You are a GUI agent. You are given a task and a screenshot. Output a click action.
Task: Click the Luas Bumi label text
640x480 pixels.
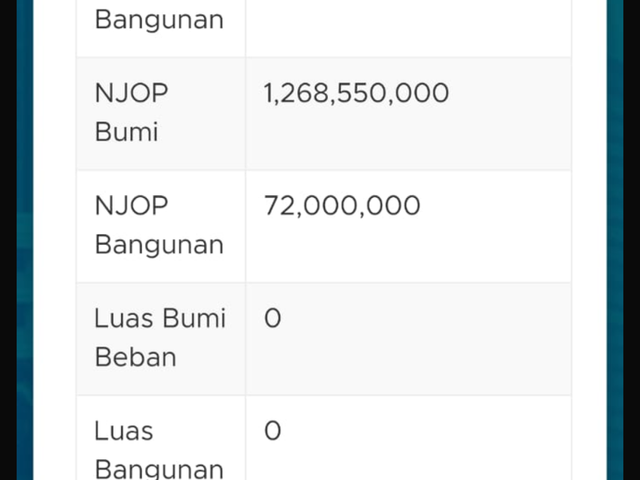pos(160,318)
